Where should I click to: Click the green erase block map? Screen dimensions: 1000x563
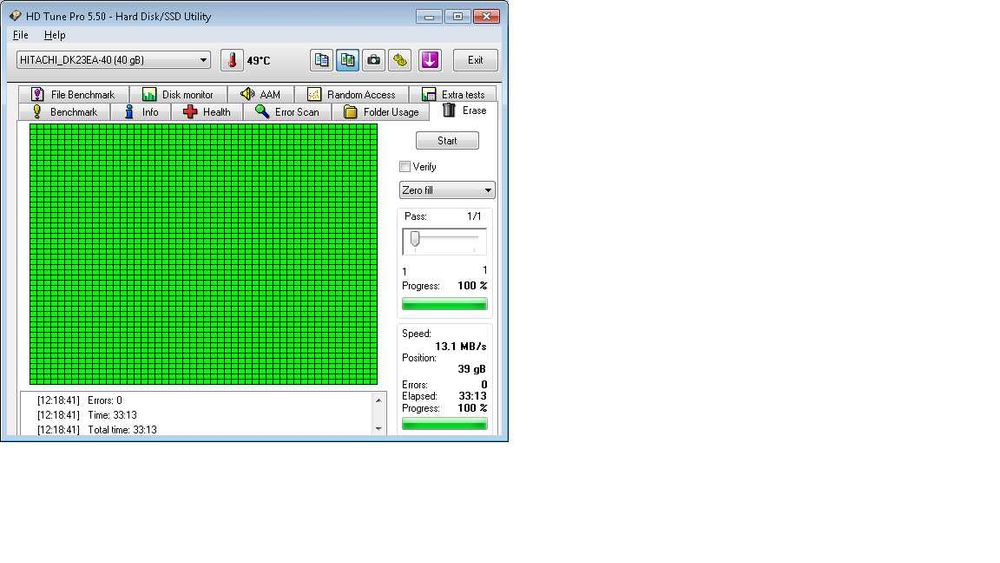coord(203,254)
